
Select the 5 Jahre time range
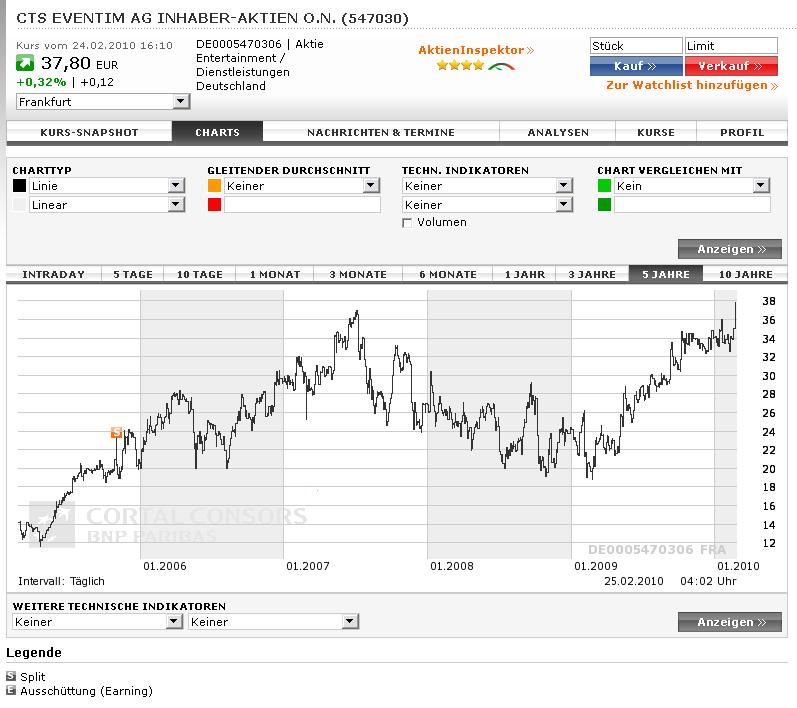666,274
